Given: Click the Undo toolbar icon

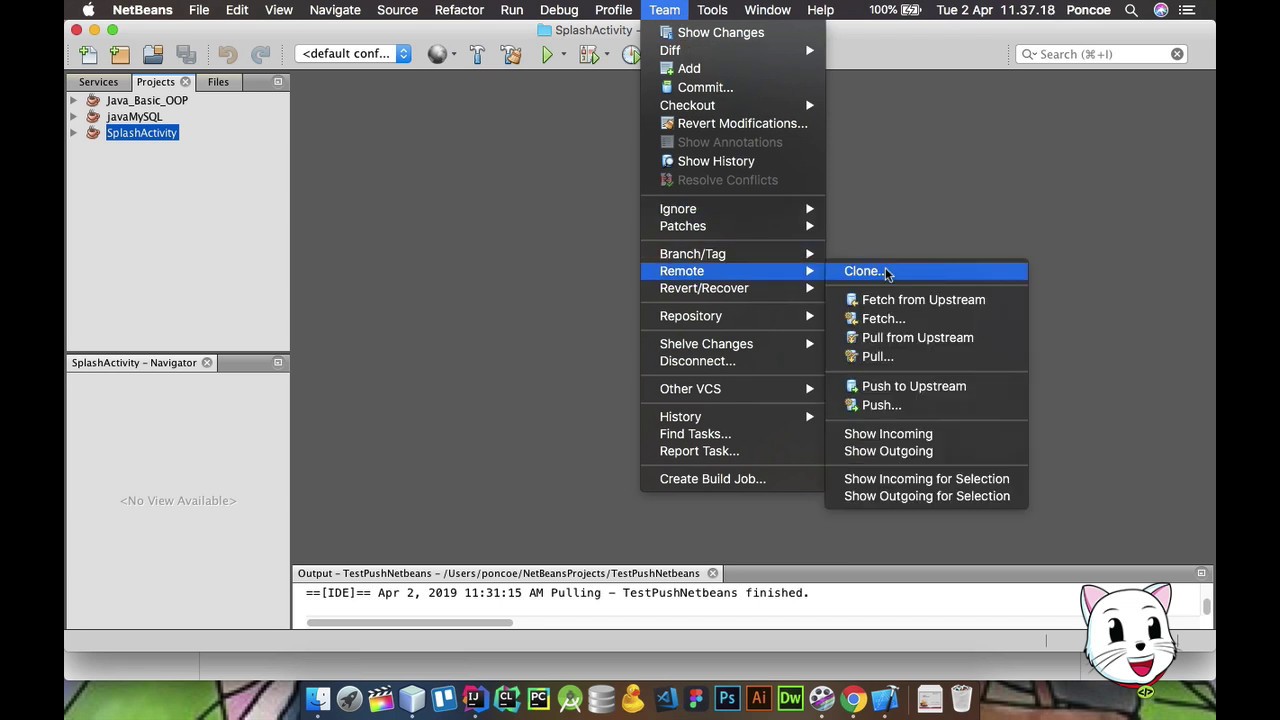Looking at the screenshot, I should tap(228, 54).
